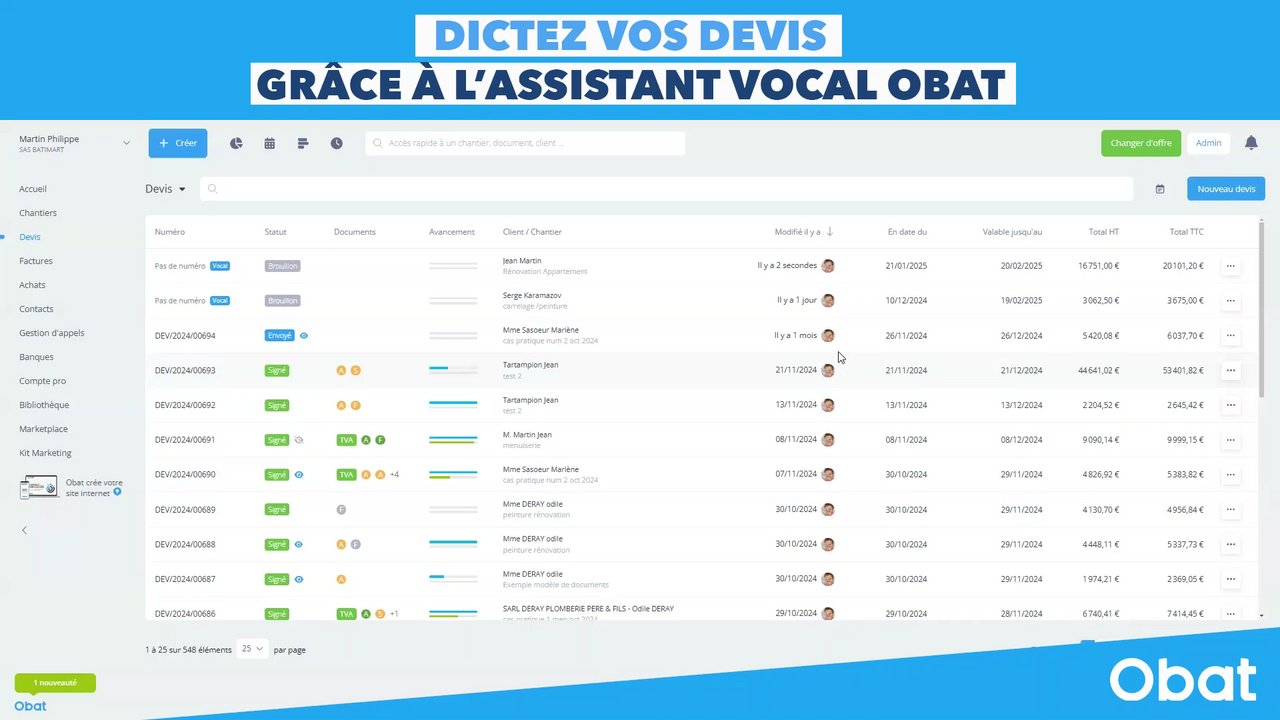The height and width of the screenshot is (720, 1280).
Task: Open more actions for DEV/2024/00693
Action: (x=1231, y=370)
